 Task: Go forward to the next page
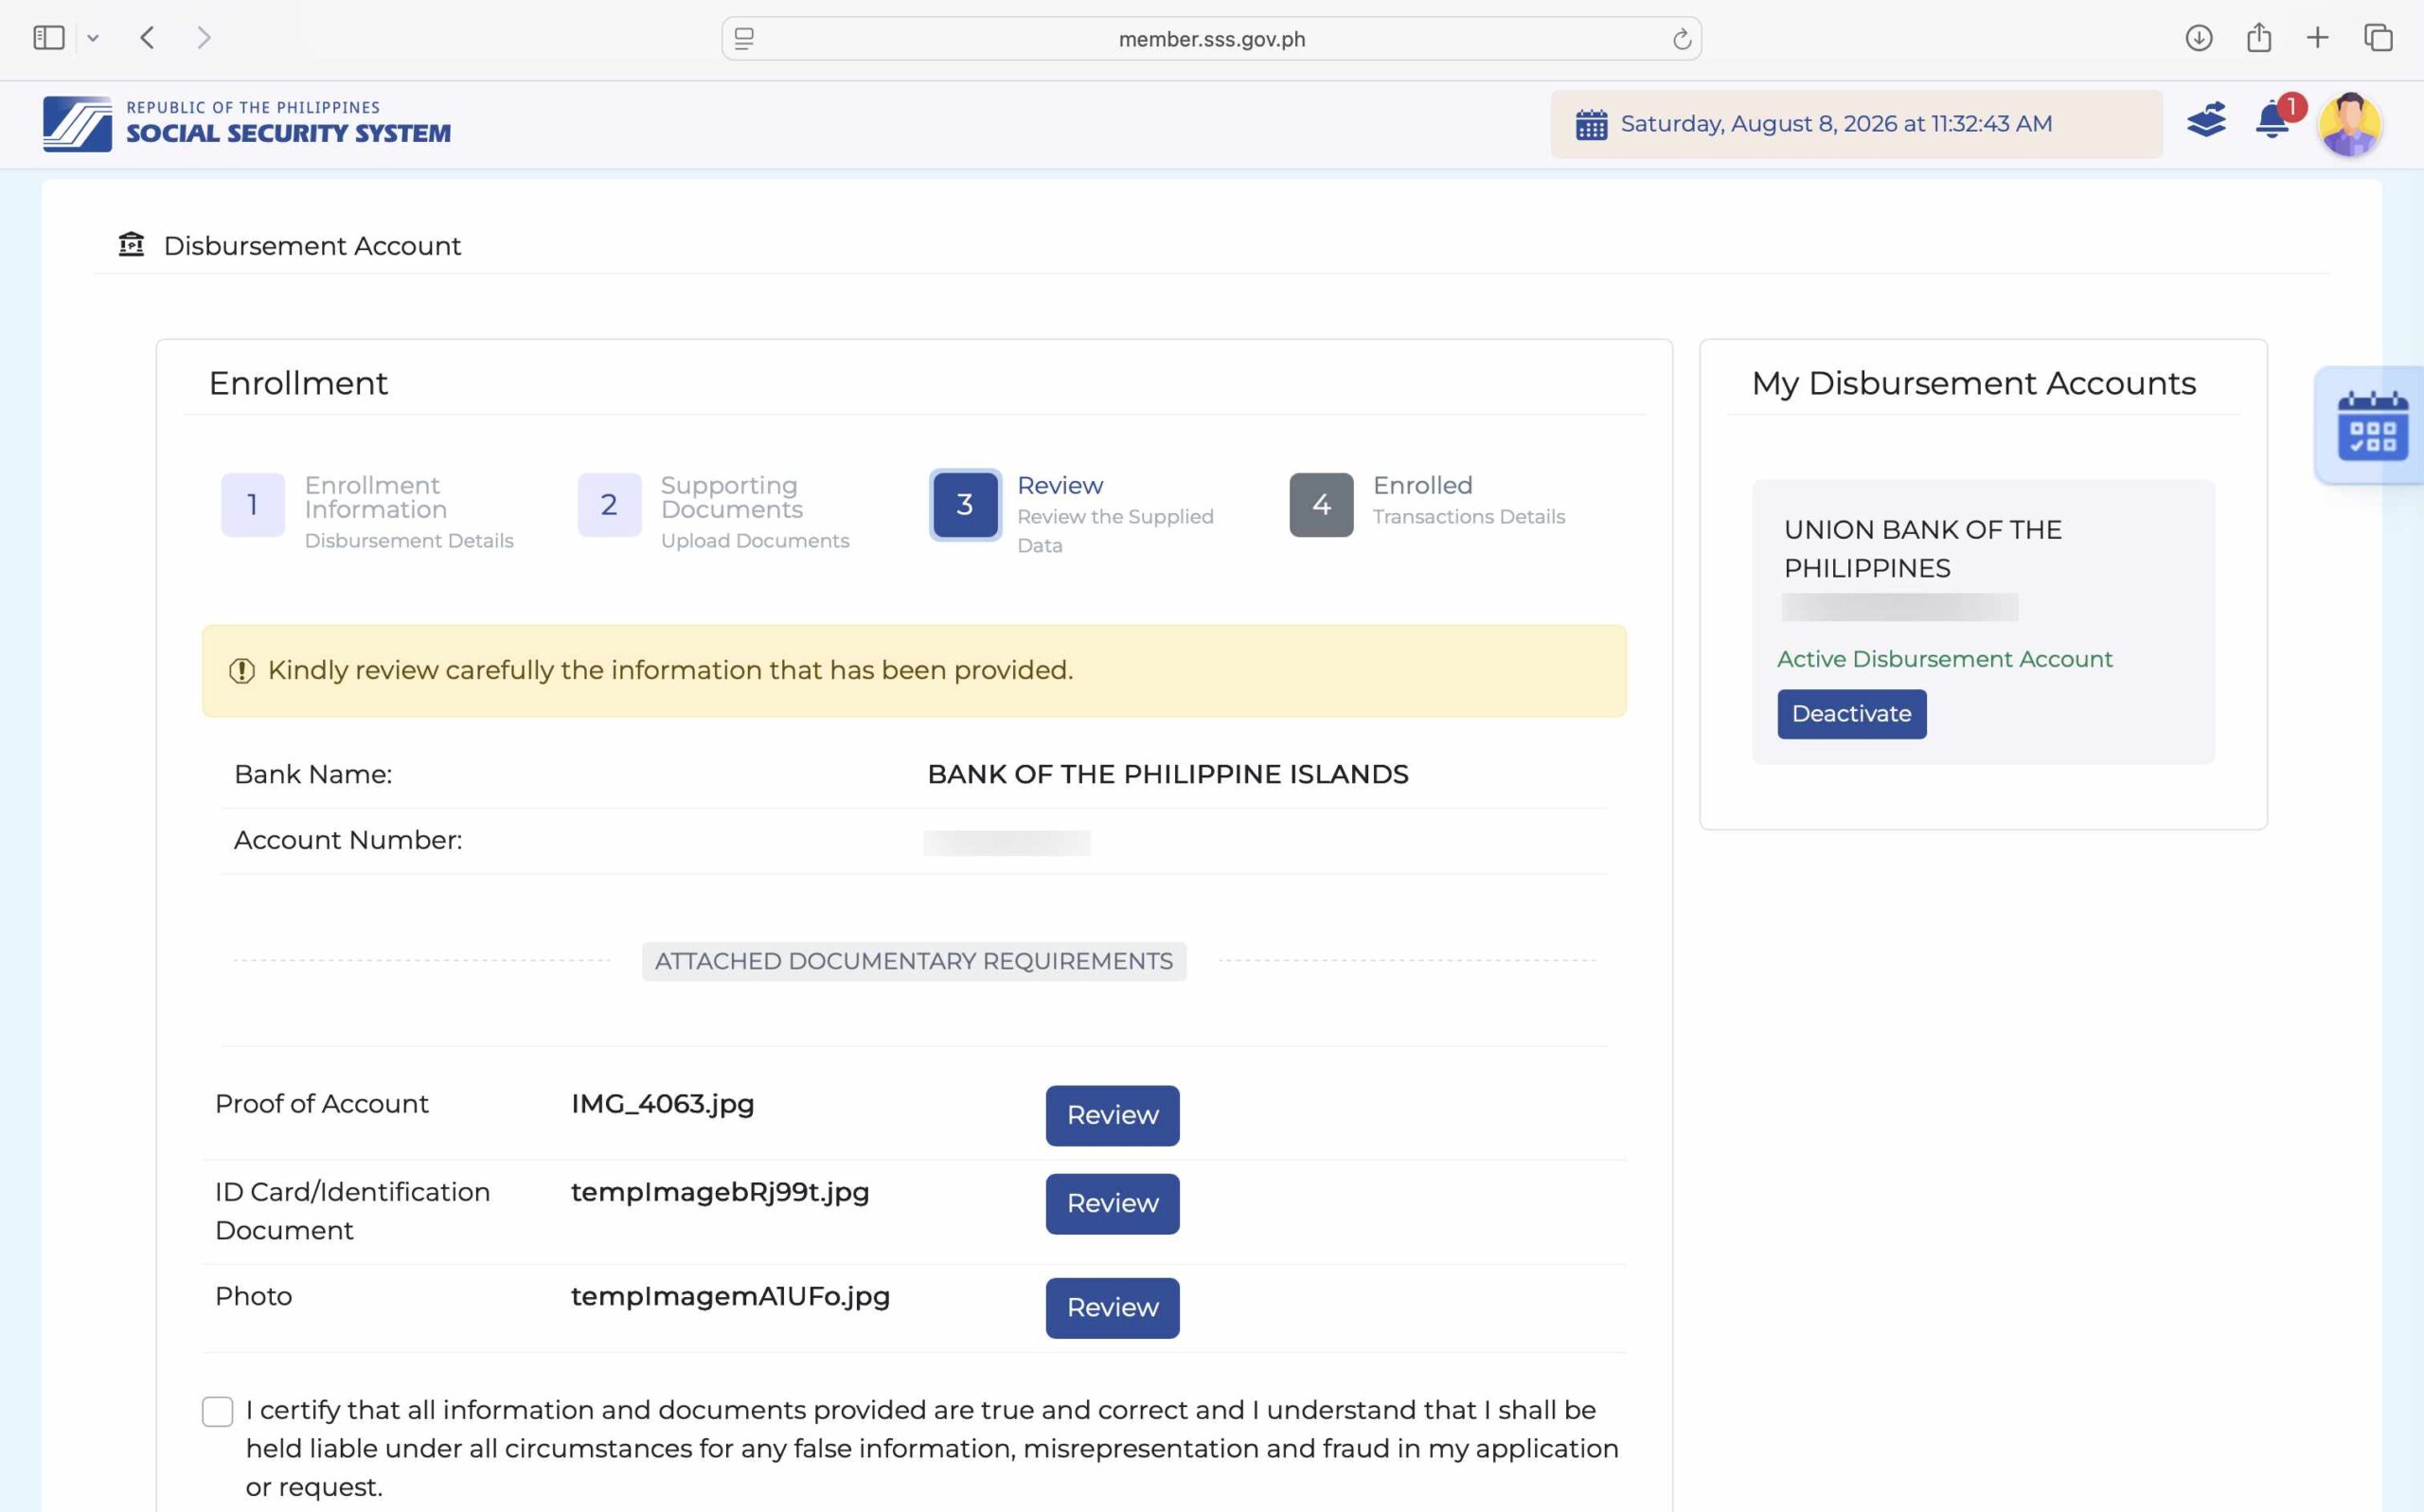[204, 38]
